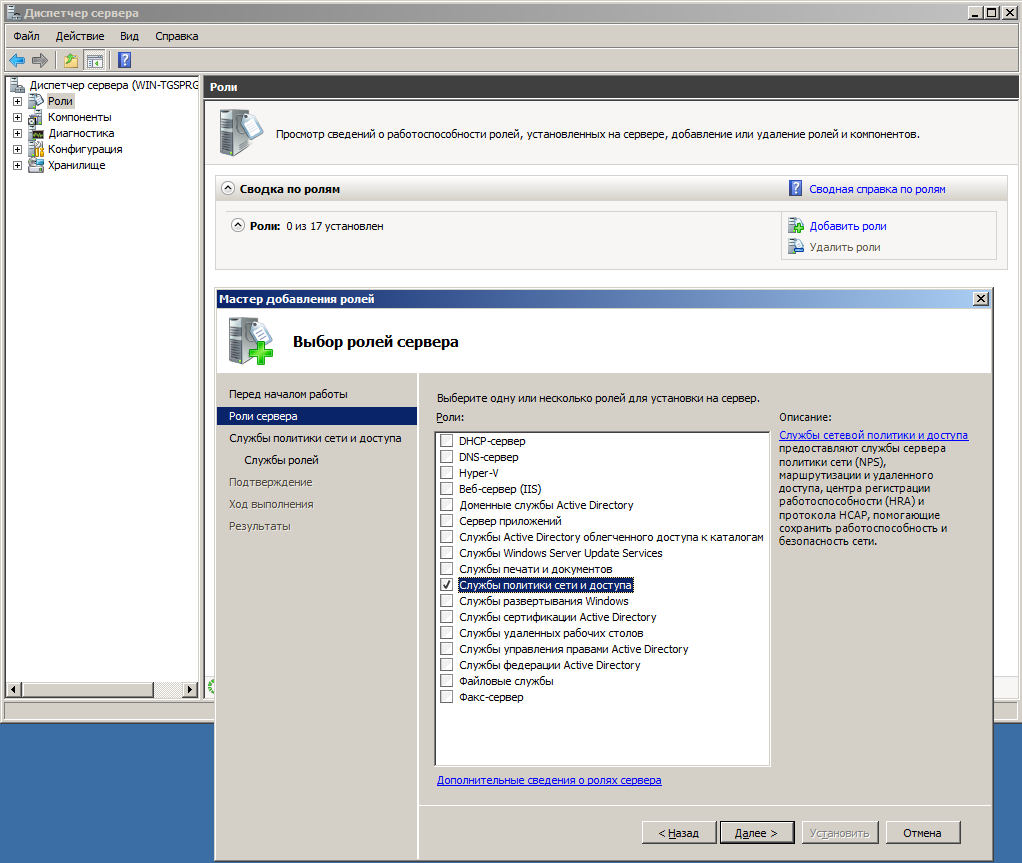Click the left pane horizontal scrollbar
The image size is (1022, 863).
point(100,689)
